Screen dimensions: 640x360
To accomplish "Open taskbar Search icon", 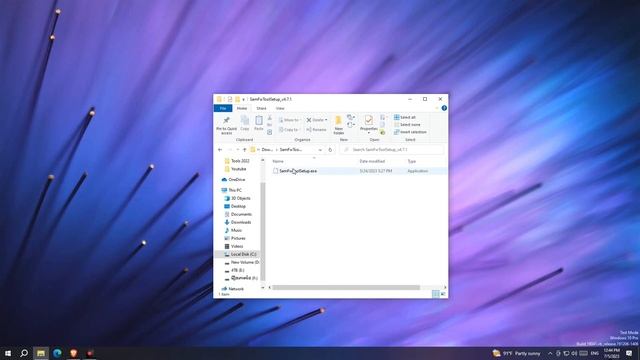I will (x=24, y=353).
